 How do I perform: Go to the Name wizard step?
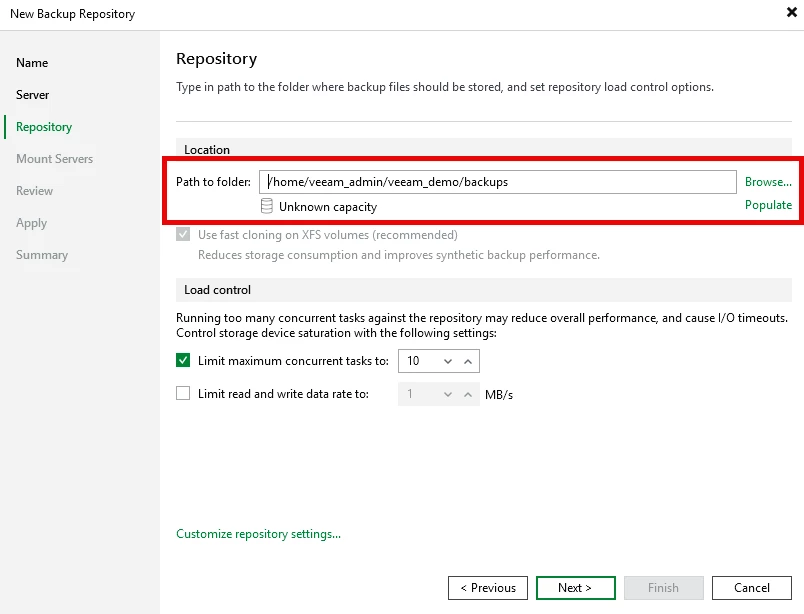pos(32,63)
